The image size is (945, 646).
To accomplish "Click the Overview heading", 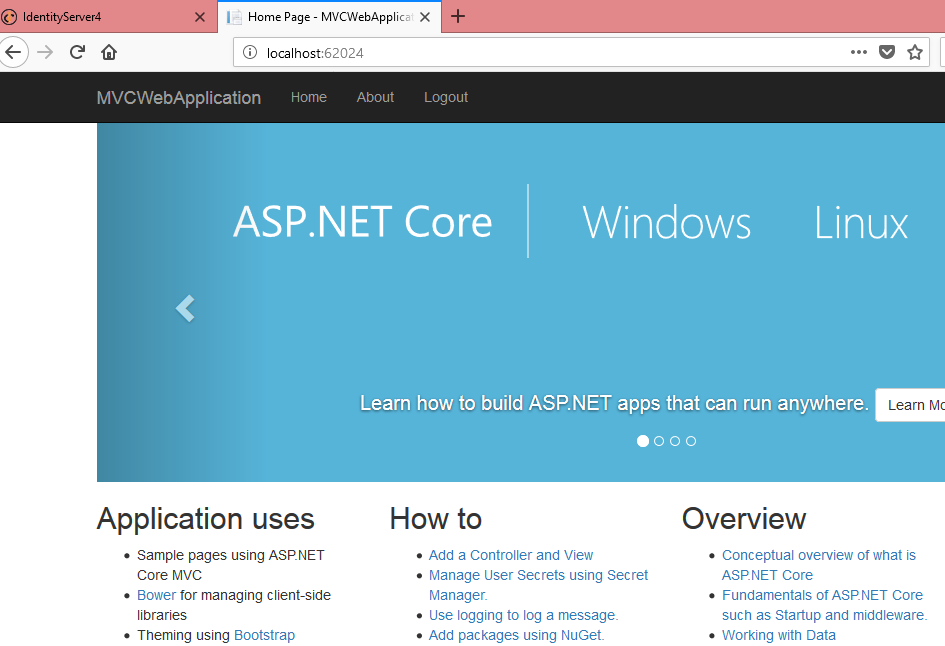I will pos(744,519).
